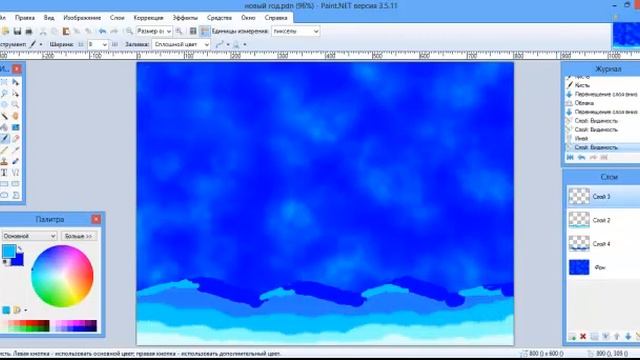Click the Print icon in toolbar

[29, 31]
